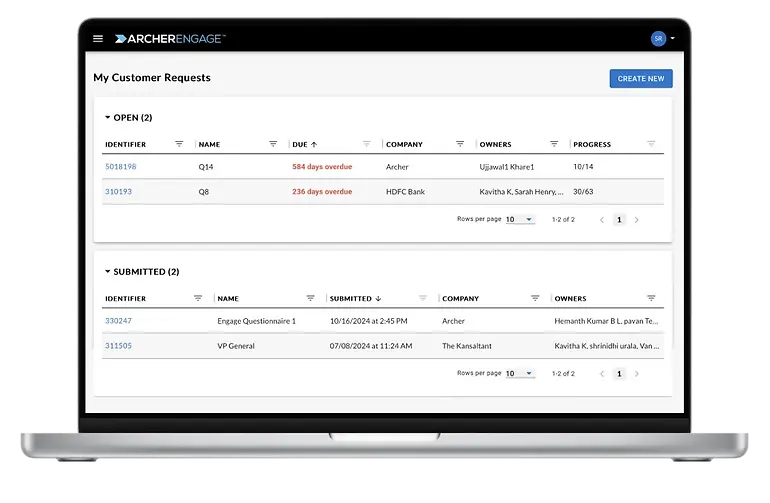Click the 'Q14' name cell
Viewport: 770px width, 503px height.
pyautogui.click(x=206, y=167)
